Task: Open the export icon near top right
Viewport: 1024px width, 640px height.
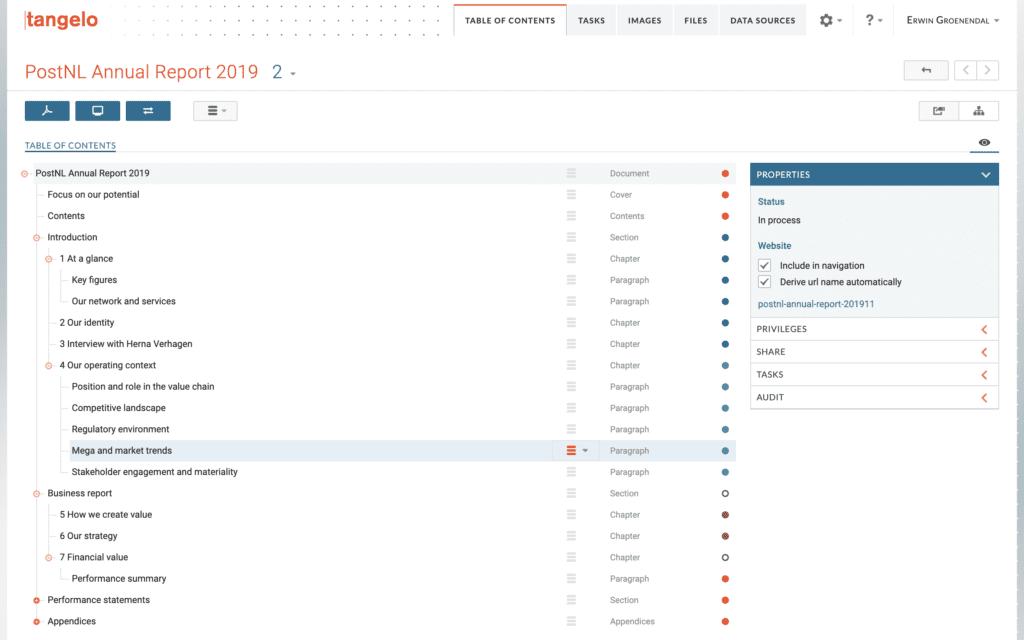Action: coord(938,110)
